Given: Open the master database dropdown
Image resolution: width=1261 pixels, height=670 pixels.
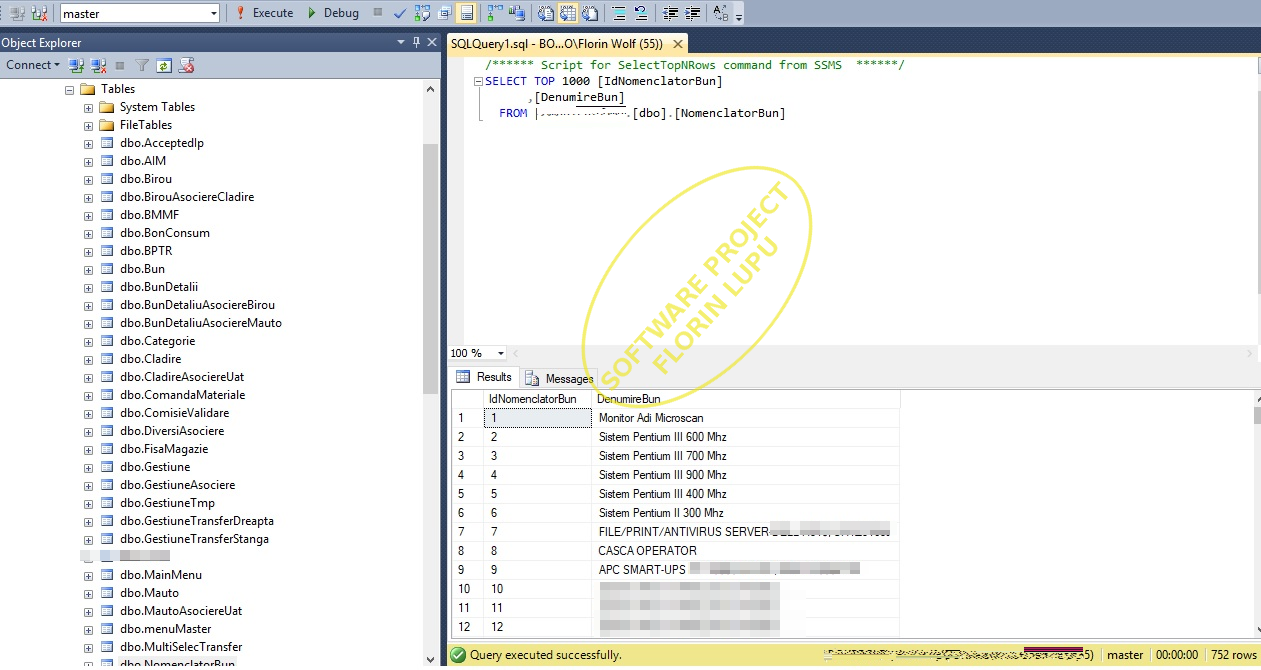Looking at the screenshot, I should coord(214,13).
